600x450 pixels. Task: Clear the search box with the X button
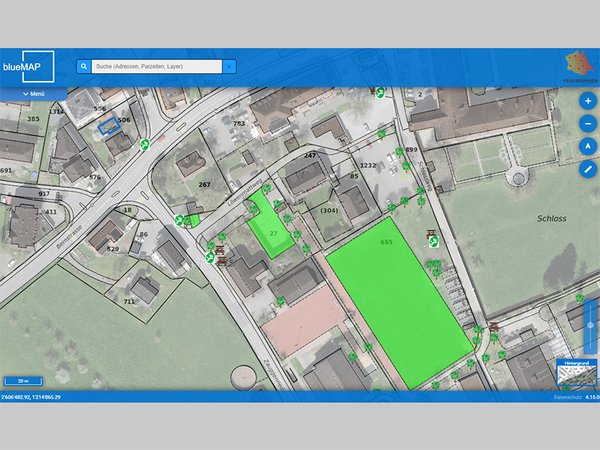click(x=229, y=67)
